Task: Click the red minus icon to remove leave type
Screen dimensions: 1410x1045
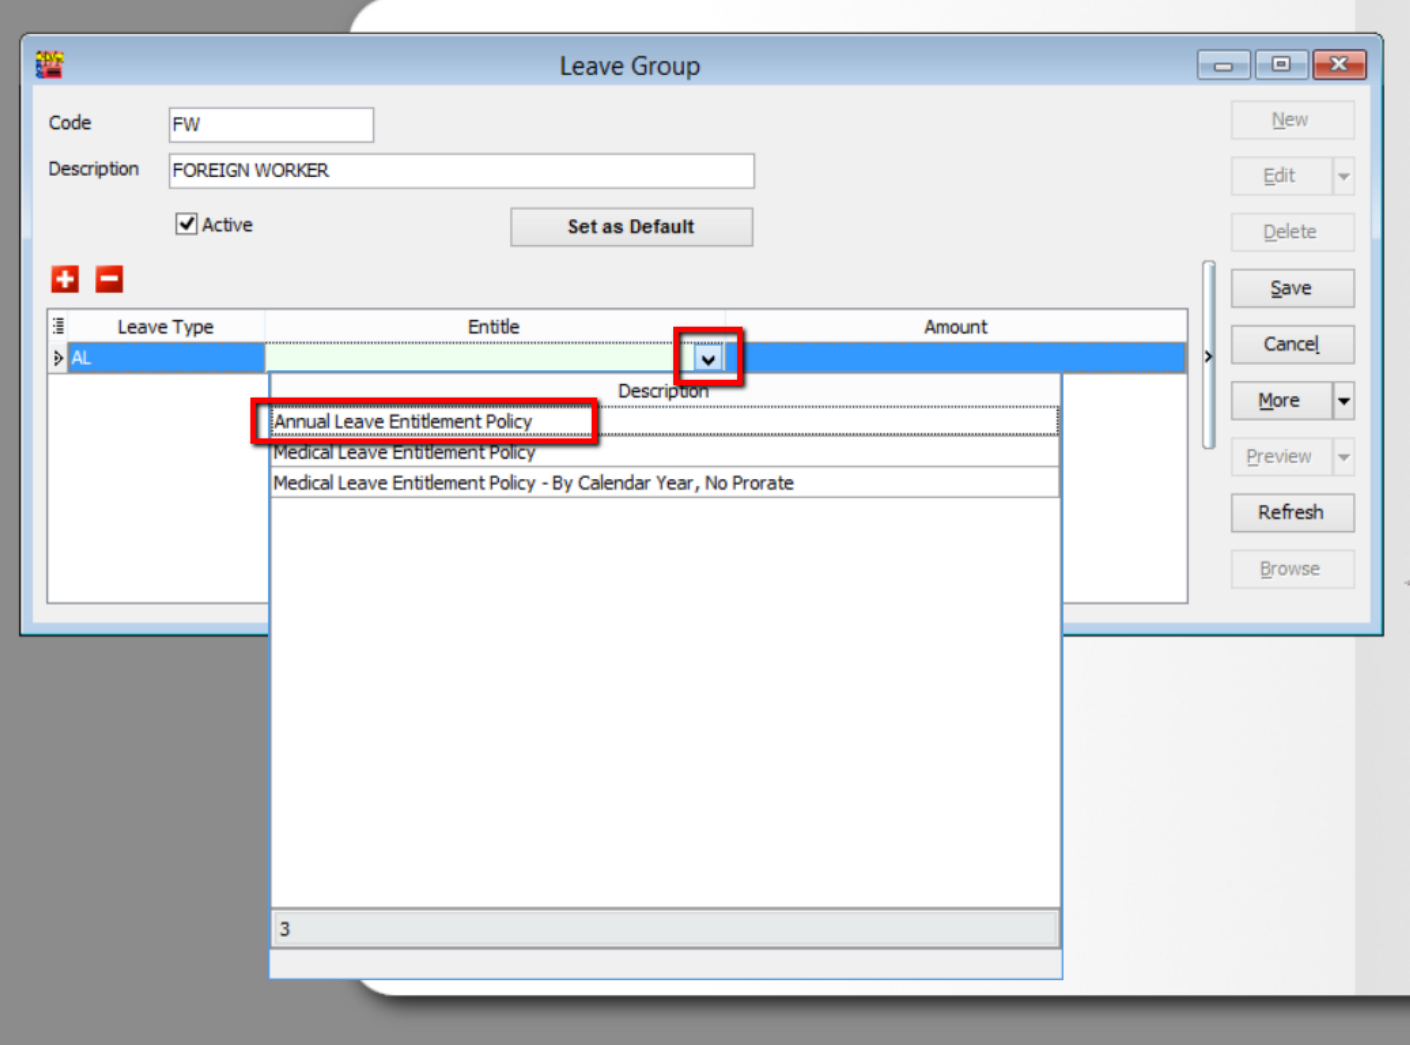Action: pos(108,279)
